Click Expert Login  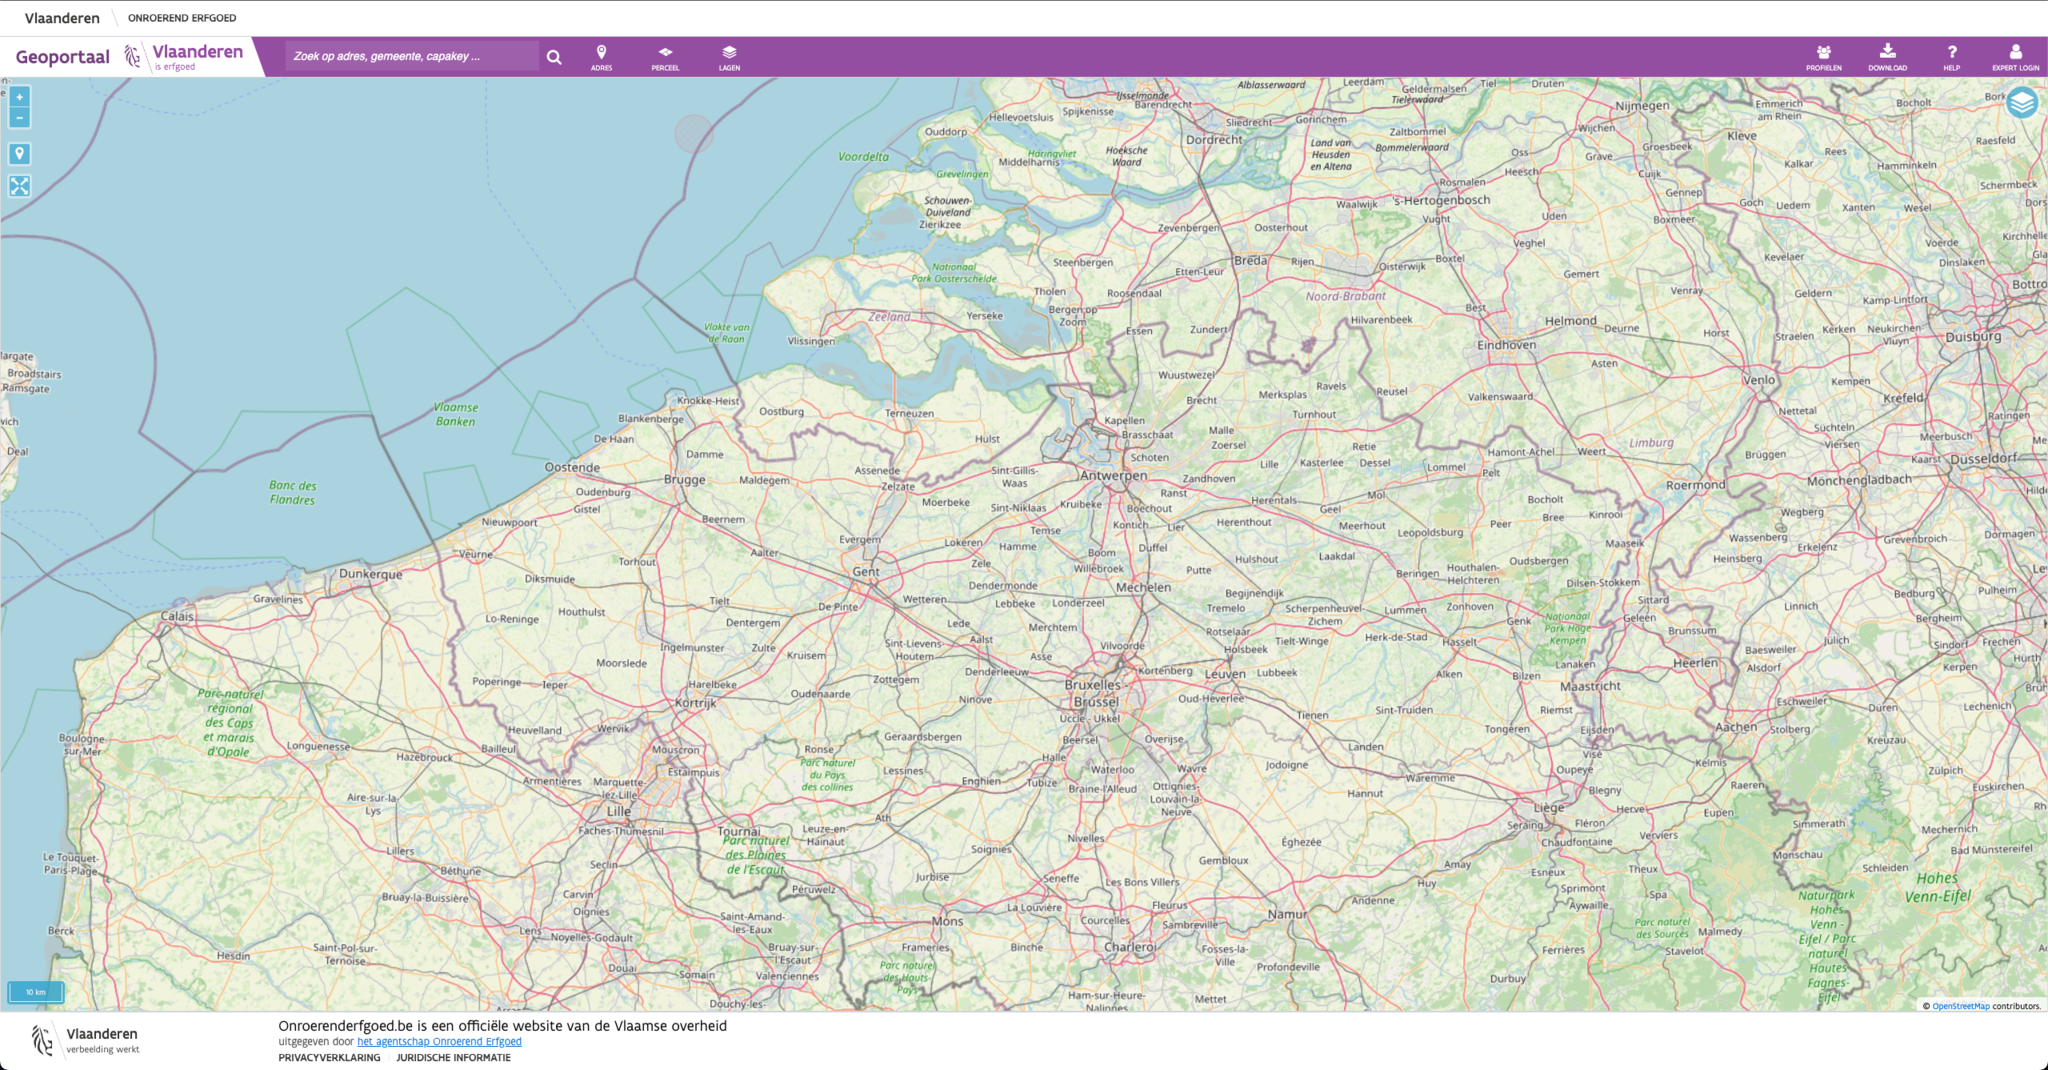[x=2015, y=57]
